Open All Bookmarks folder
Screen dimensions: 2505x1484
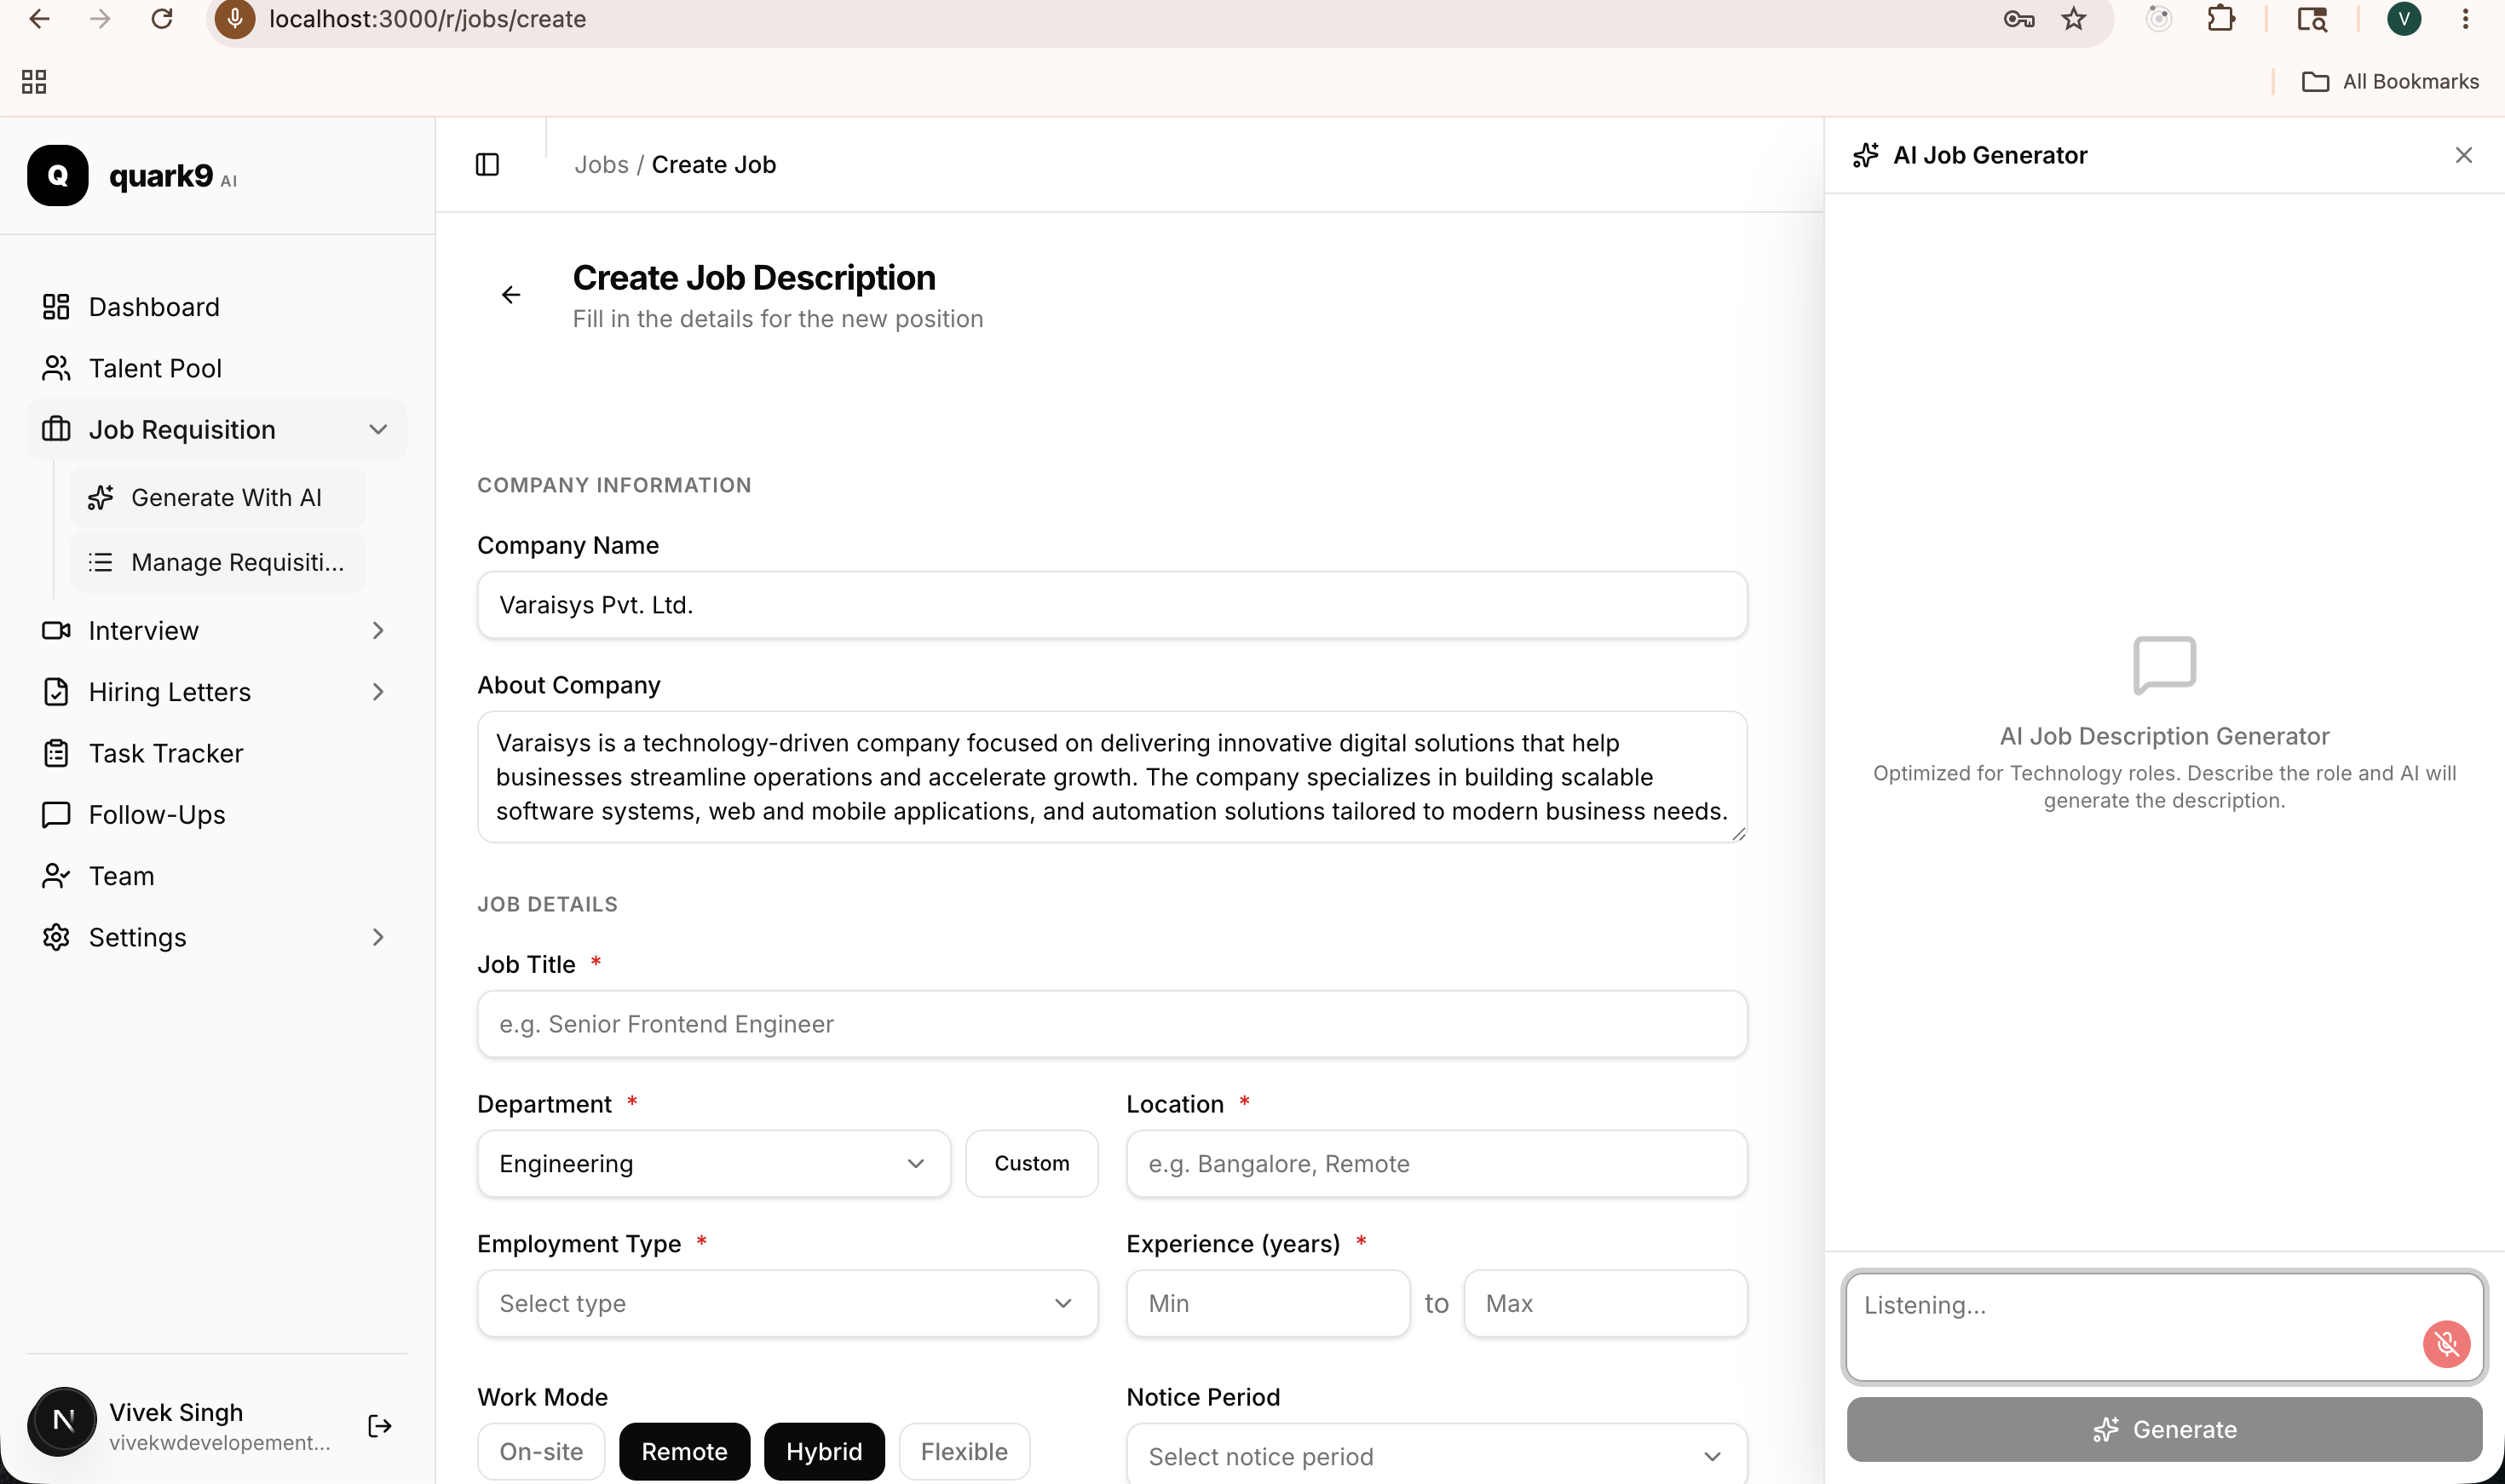(2390, 81)
